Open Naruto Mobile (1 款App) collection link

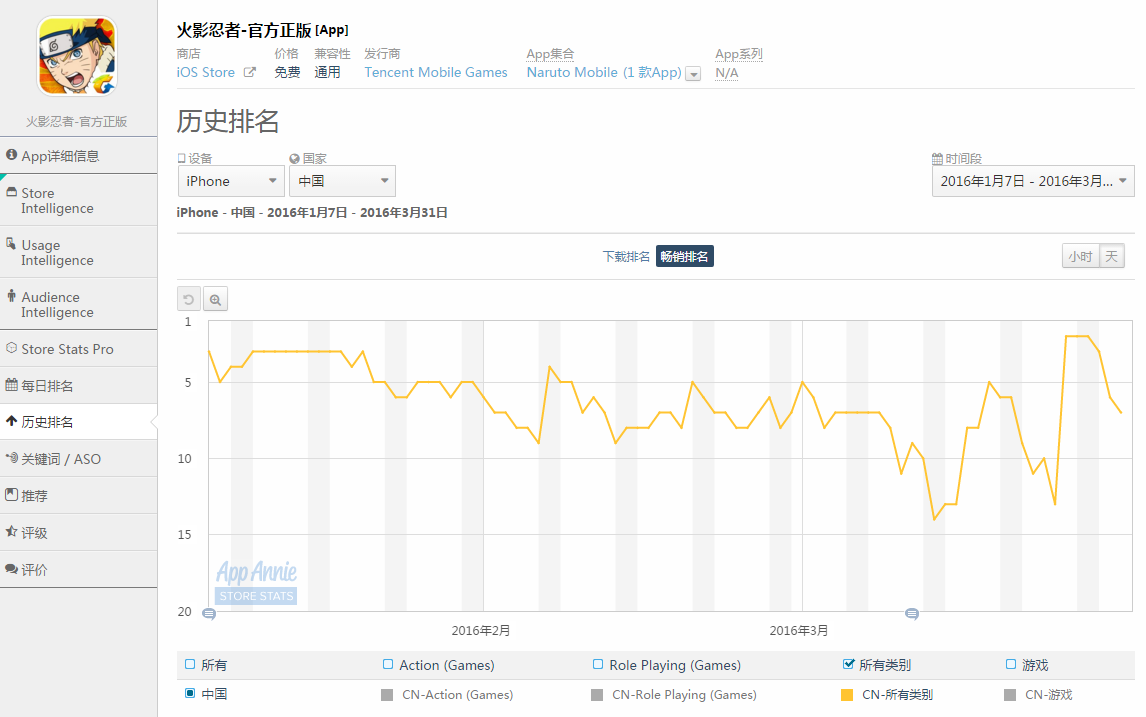(x=604, y=72)
